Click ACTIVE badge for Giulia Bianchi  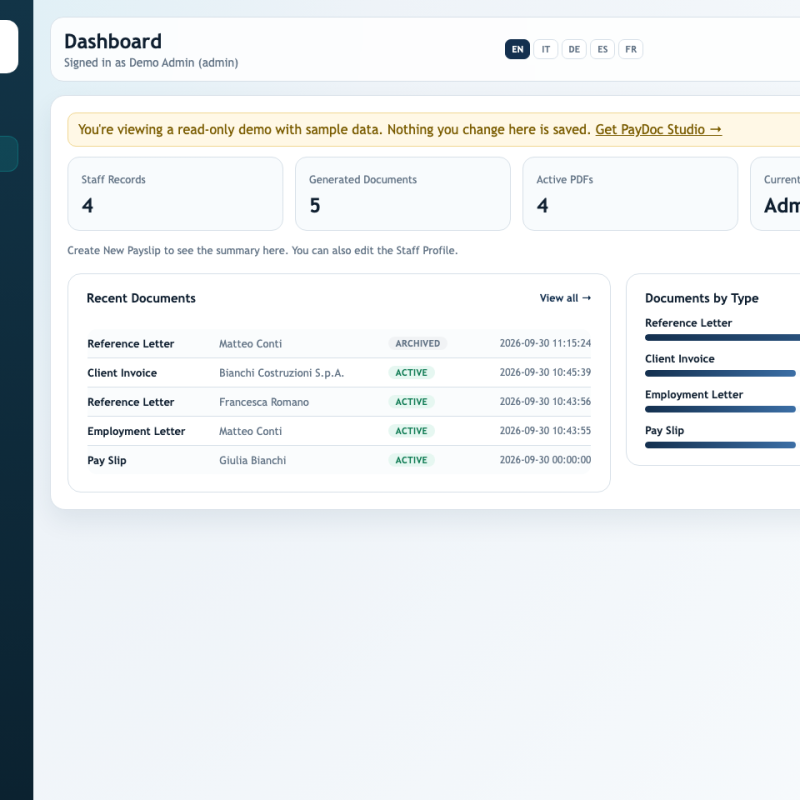tap(411, 460)
